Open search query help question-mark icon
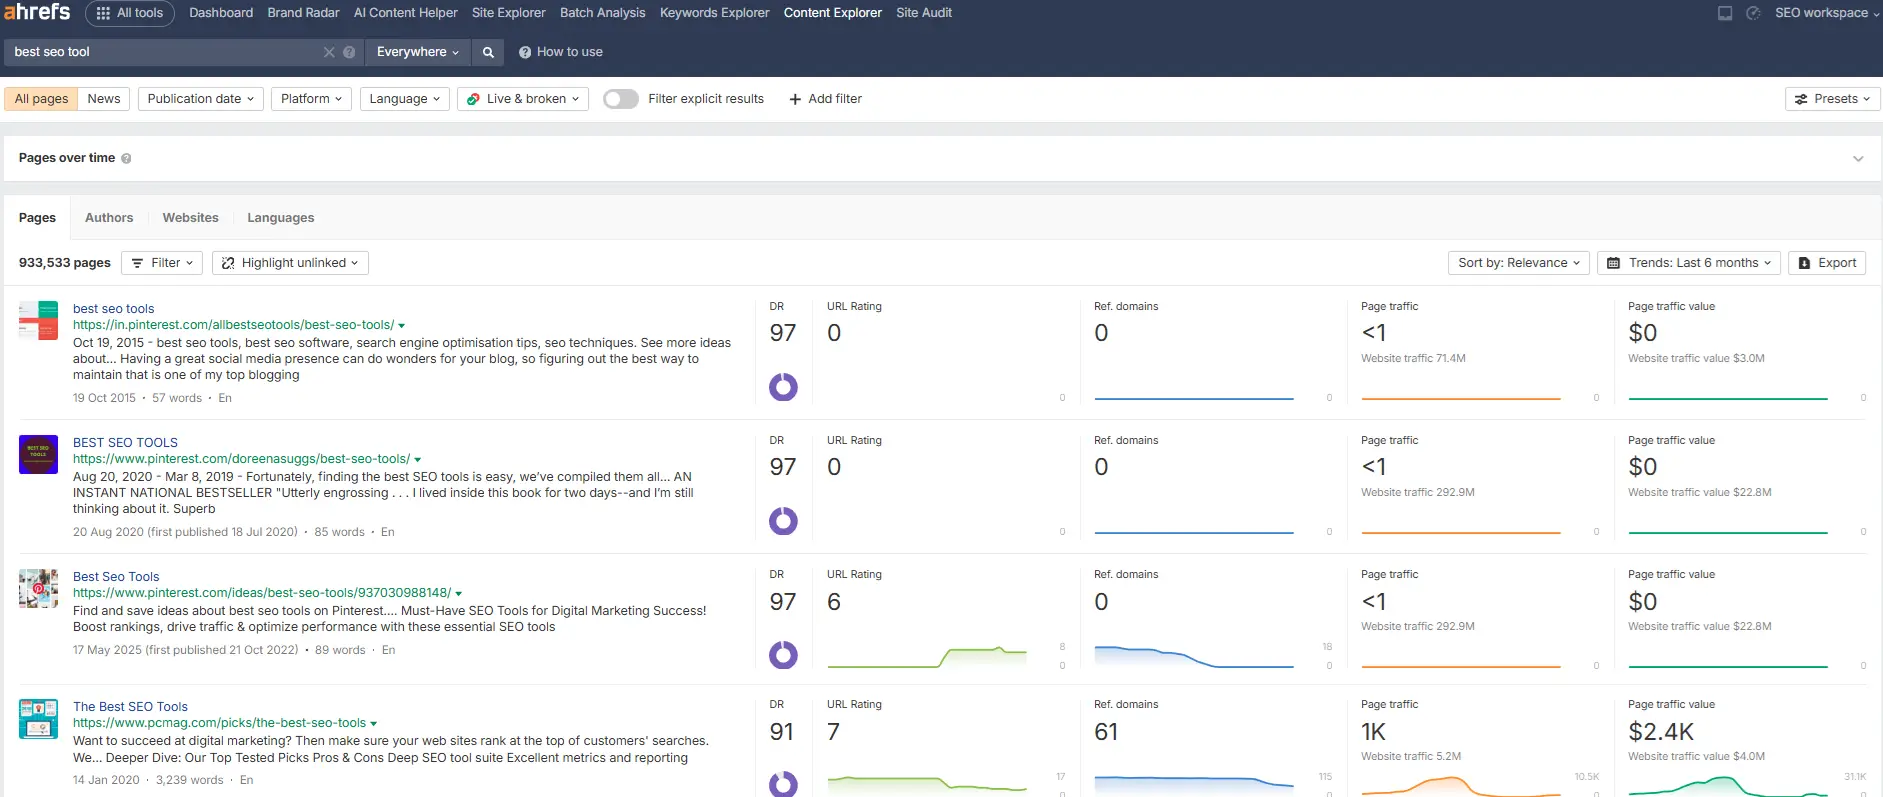This screenshot has height=797, width=1883. [x=349, y=52]
